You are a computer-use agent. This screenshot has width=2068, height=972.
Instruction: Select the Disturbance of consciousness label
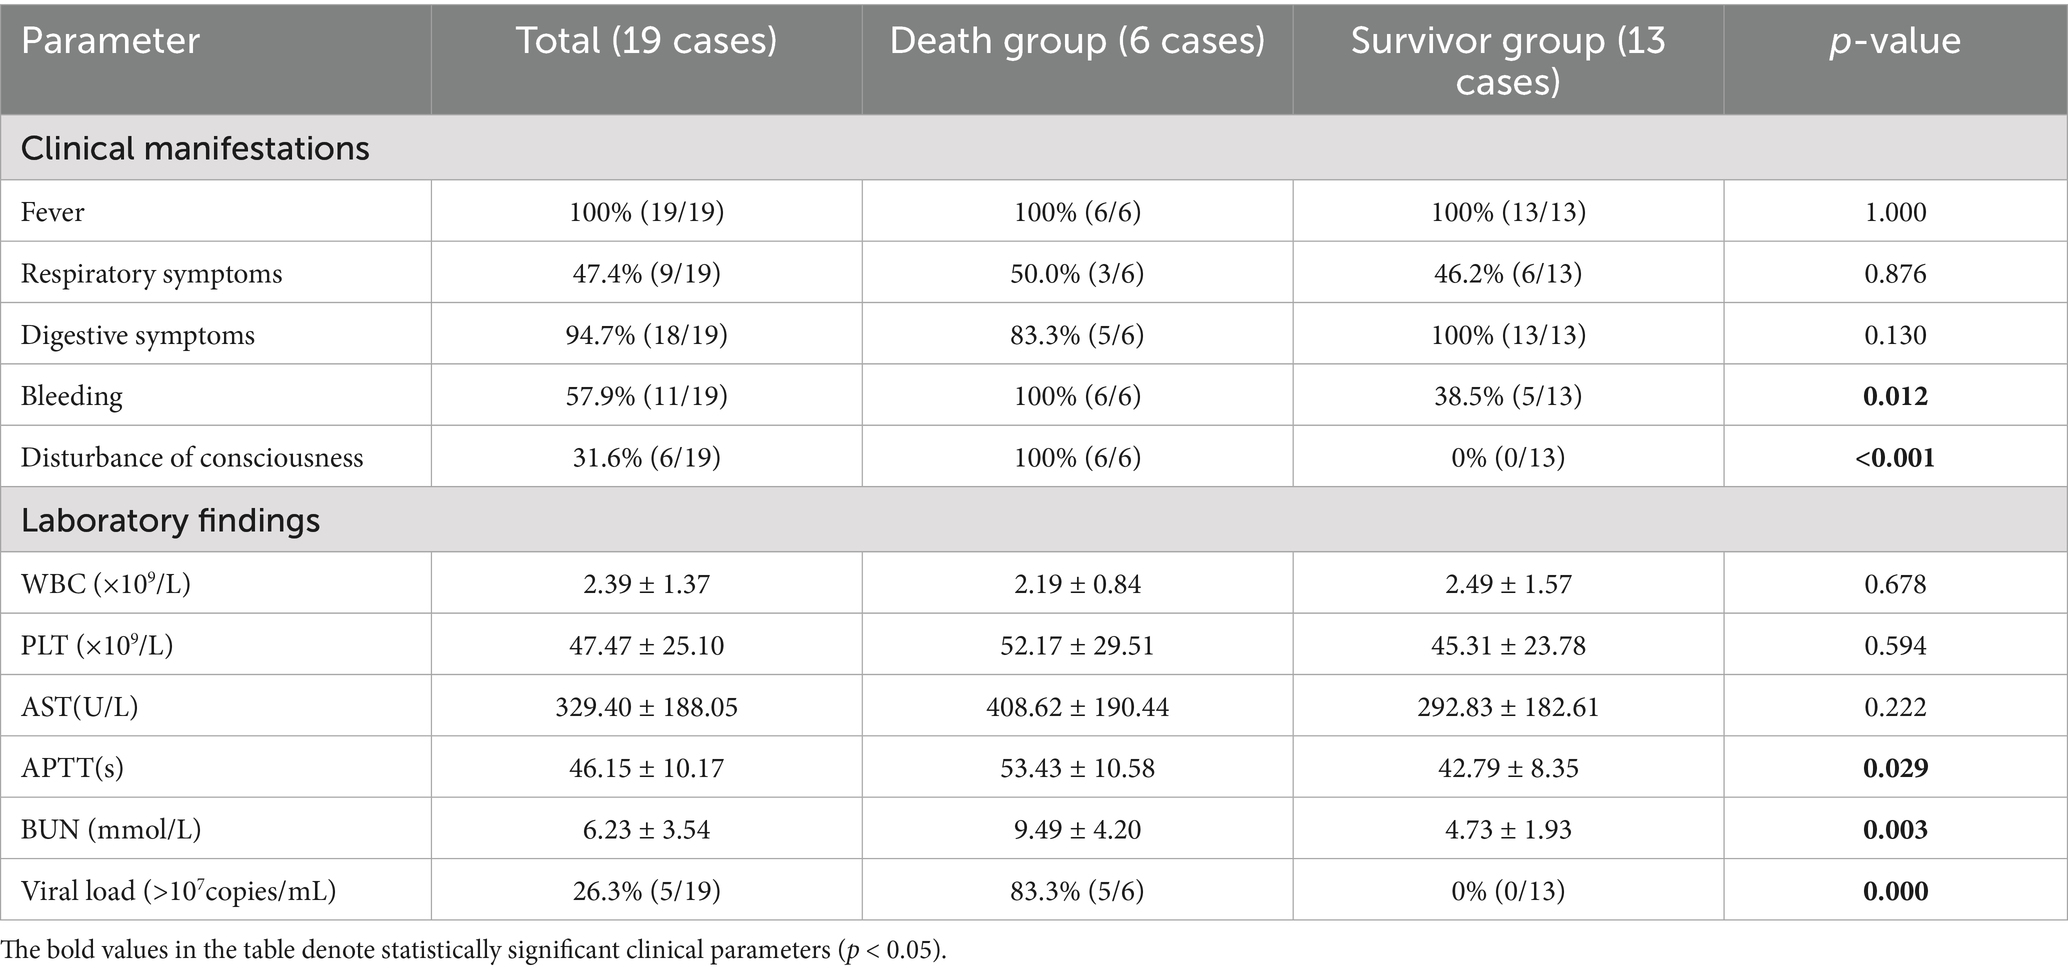[192, 458]
